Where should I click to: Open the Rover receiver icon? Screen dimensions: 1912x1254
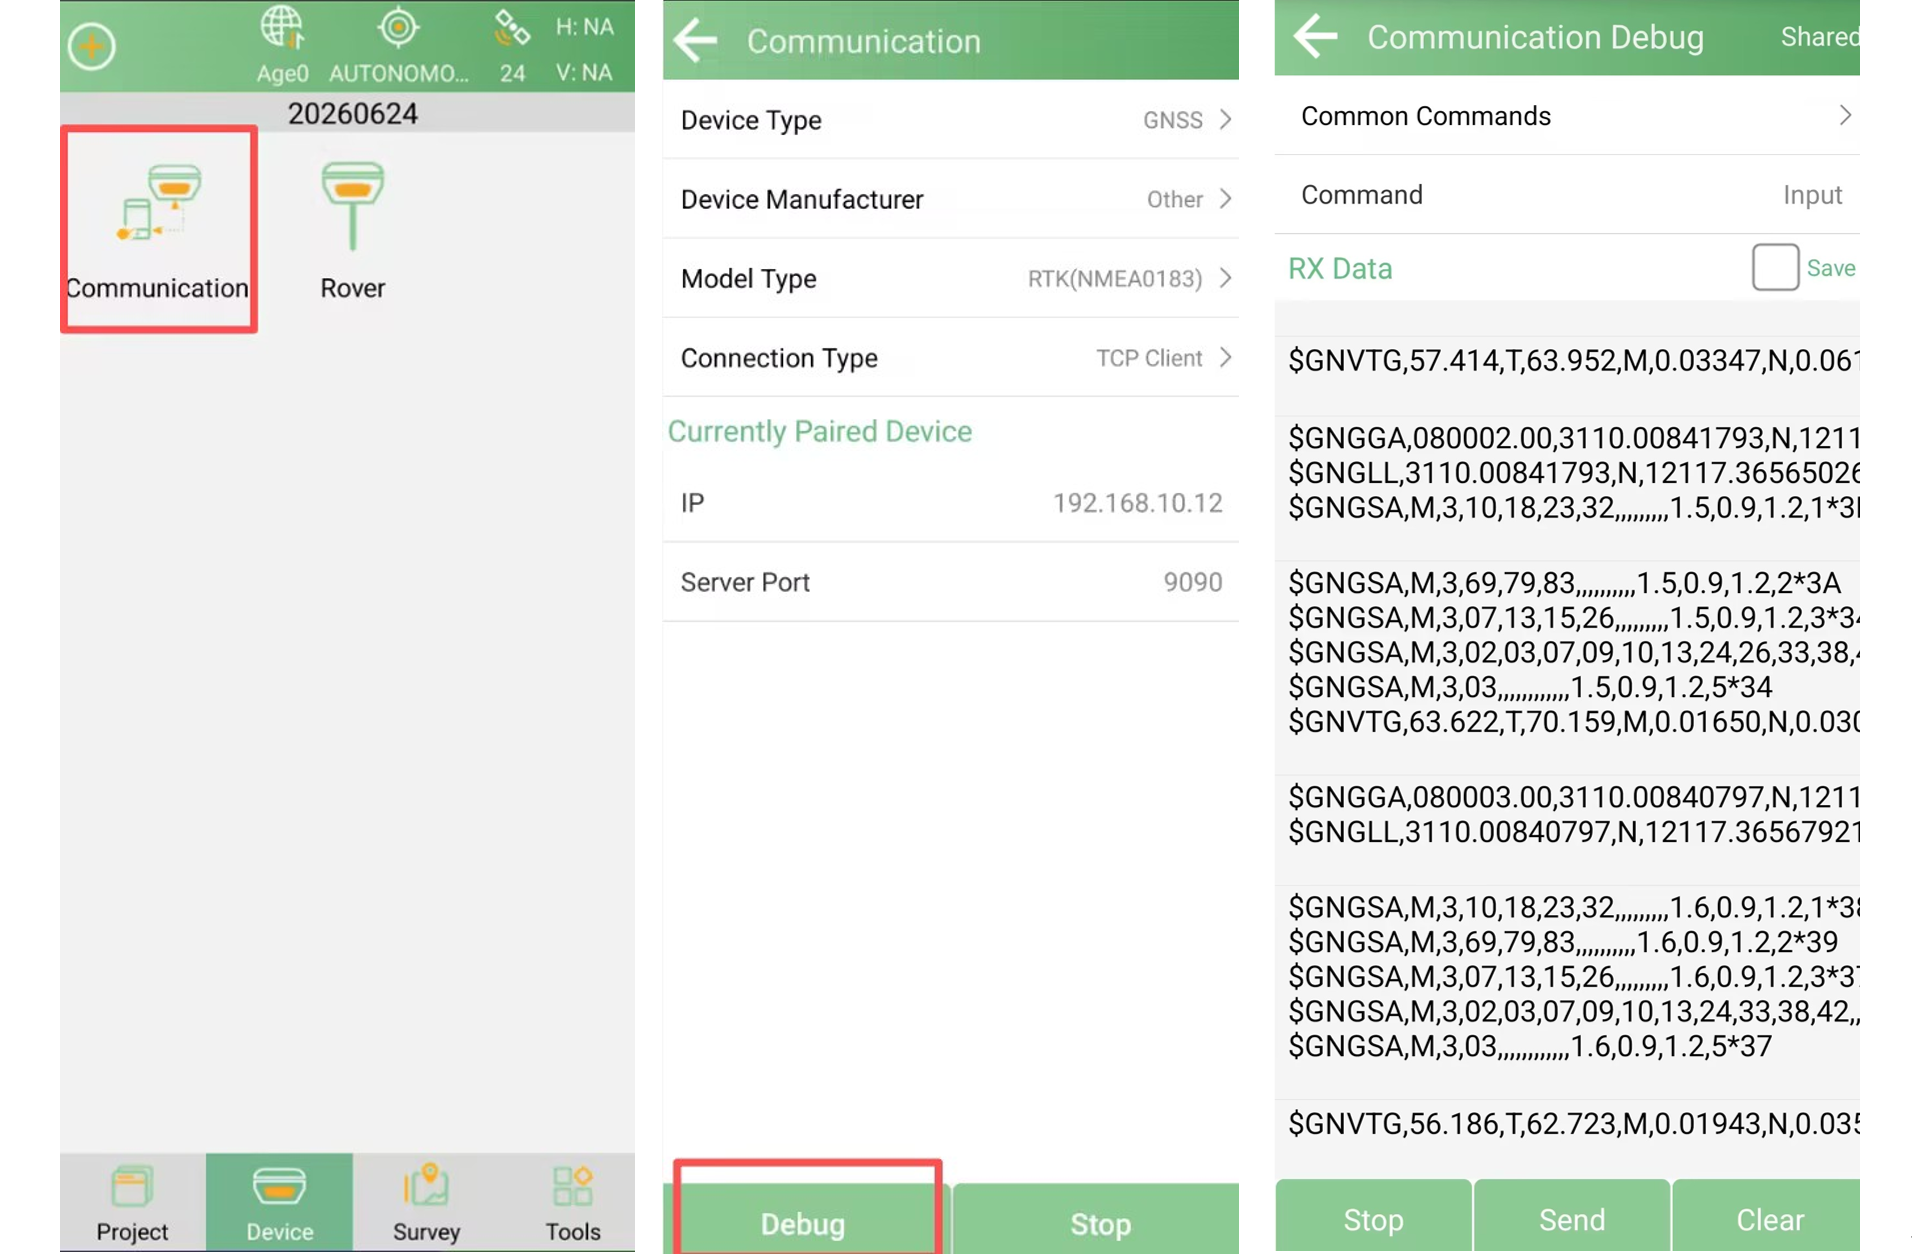pyautogui.click(x=352, y=229)
